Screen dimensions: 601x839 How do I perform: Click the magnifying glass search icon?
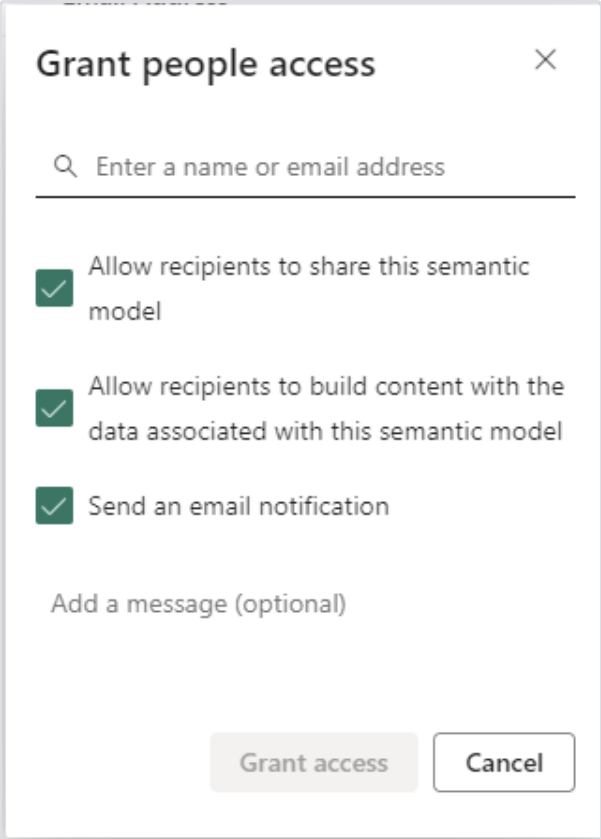(x=65, y=166)
